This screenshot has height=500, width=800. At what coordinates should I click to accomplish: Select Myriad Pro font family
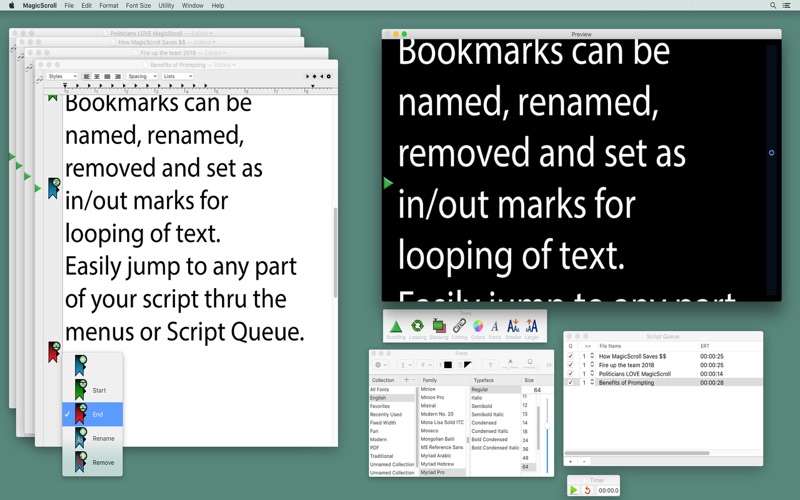(x=442, y=472)
